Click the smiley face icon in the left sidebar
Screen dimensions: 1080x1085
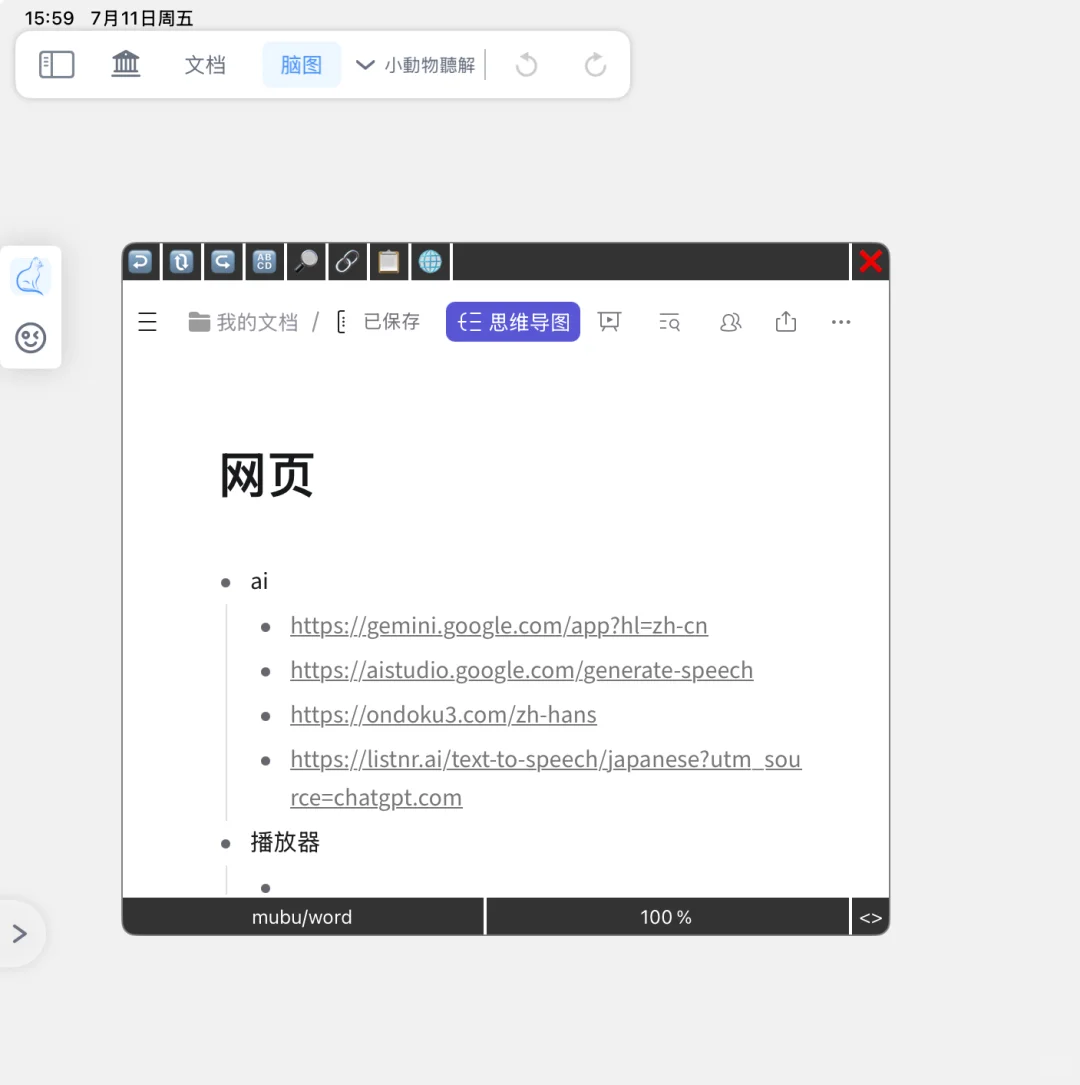point(31,338)
